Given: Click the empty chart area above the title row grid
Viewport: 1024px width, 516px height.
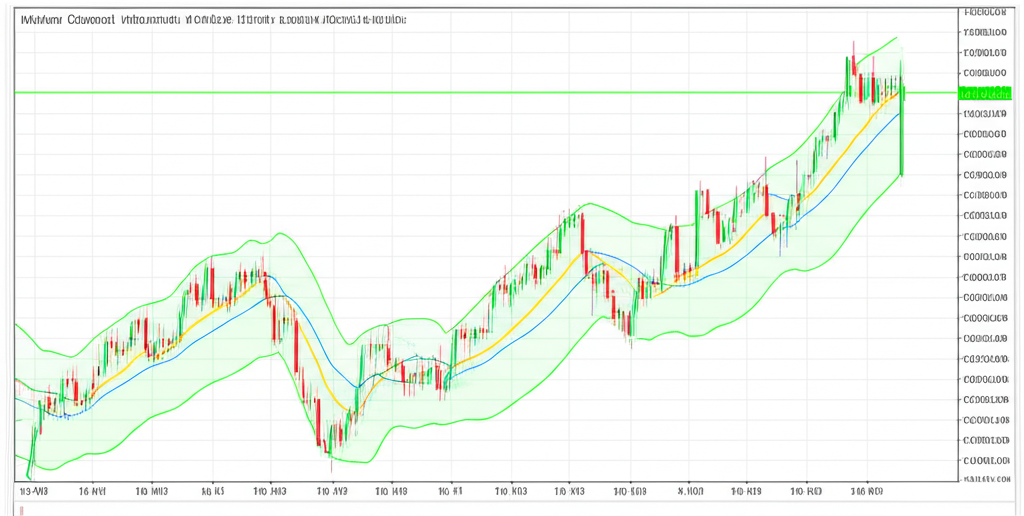Looking at the screenshot, I should 600,50.
